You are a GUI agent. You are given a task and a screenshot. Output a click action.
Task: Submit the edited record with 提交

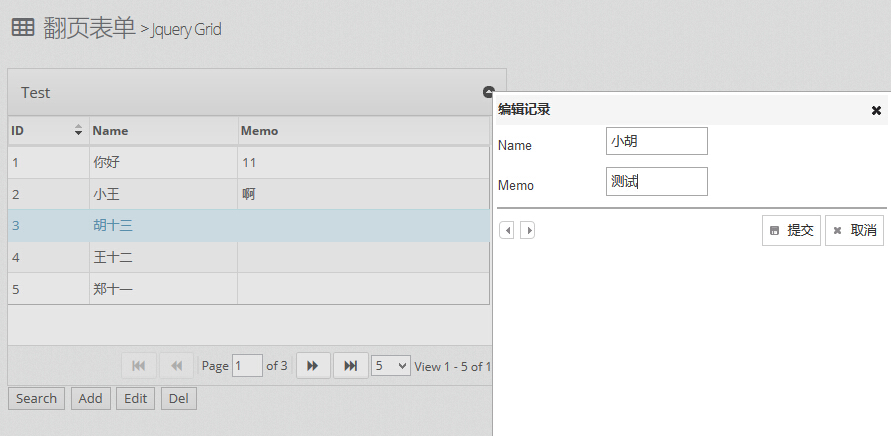click(792, 230)
